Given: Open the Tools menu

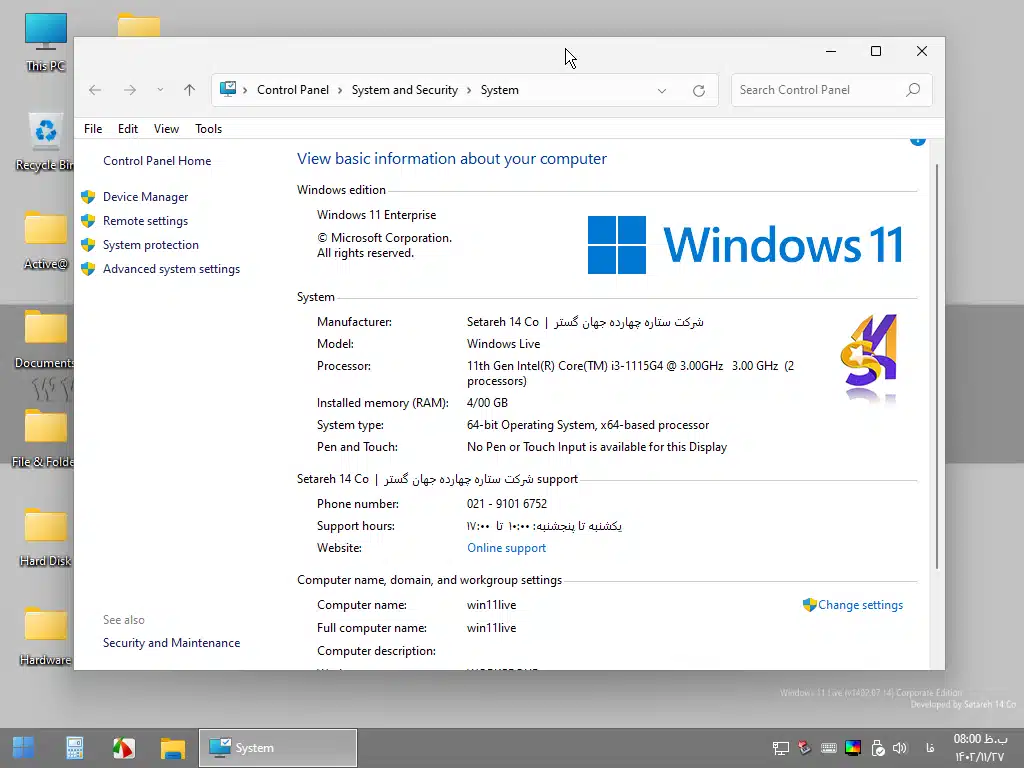Looking at the screenshot, I should tap(208, 129).
